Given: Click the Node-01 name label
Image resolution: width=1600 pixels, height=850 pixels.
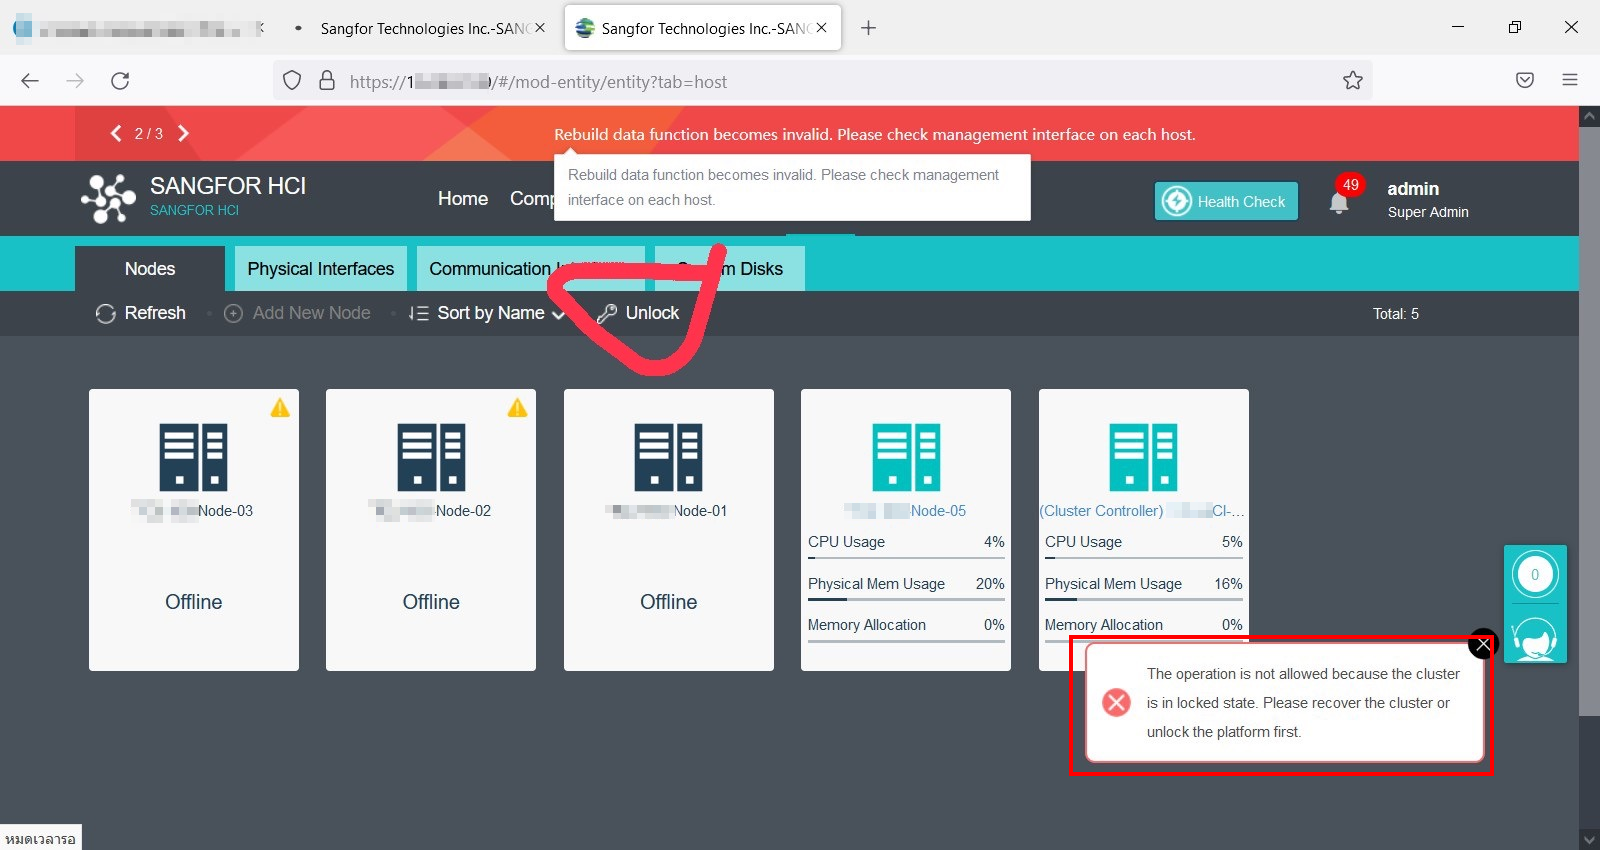Looking at the screenshot, I should 667,511.
